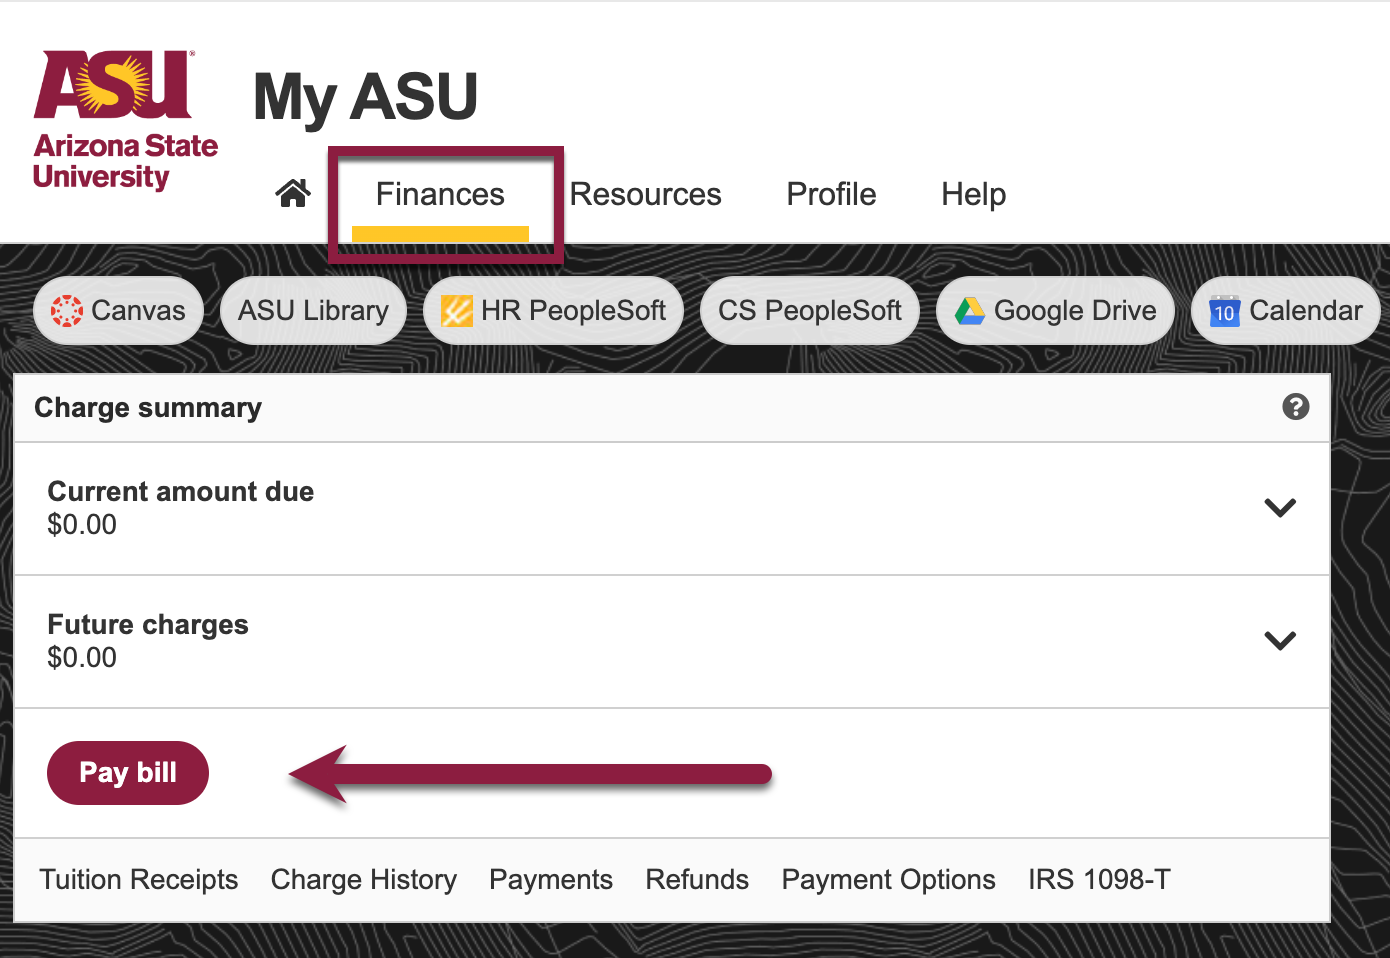Open the Finances tab
This screenshot has height=958, width=1390.
pos(440,194)
